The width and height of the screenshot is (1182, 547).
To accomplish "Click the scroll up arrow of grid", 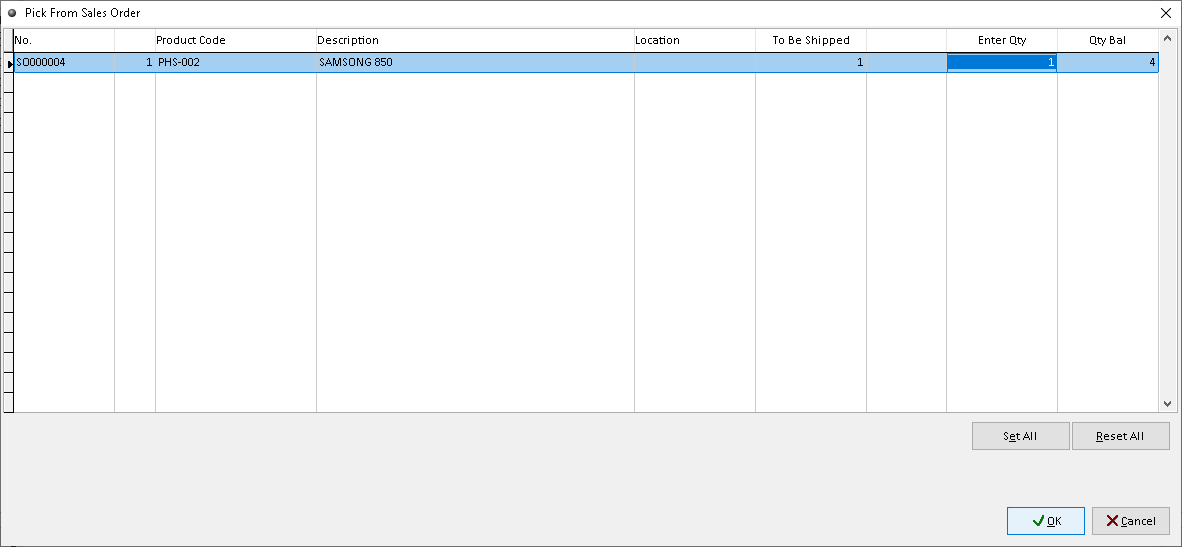I will pos(1168,38).
